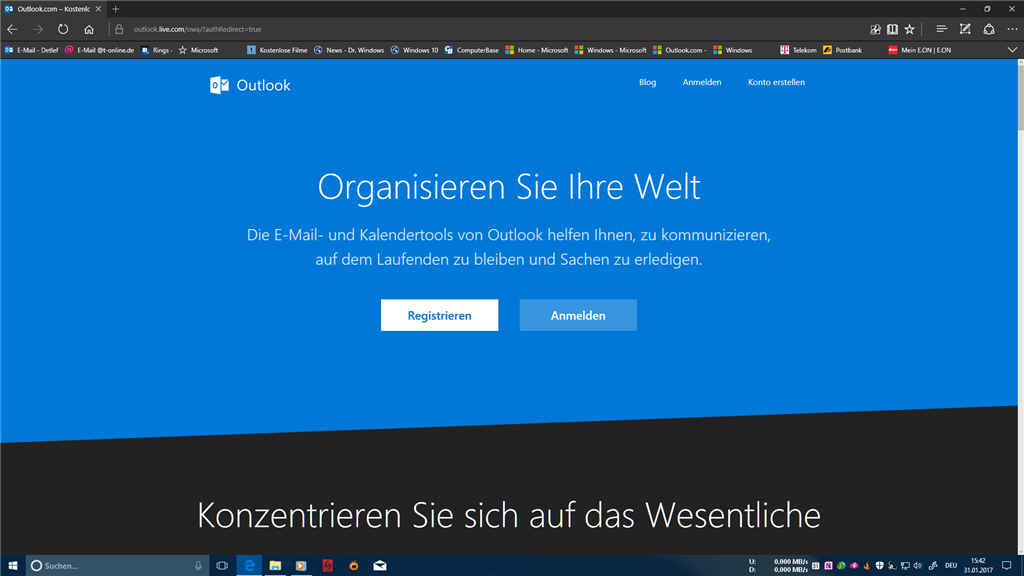
Task: Open the E-Mail - Detlef bookmark
Action: [31, 50]
